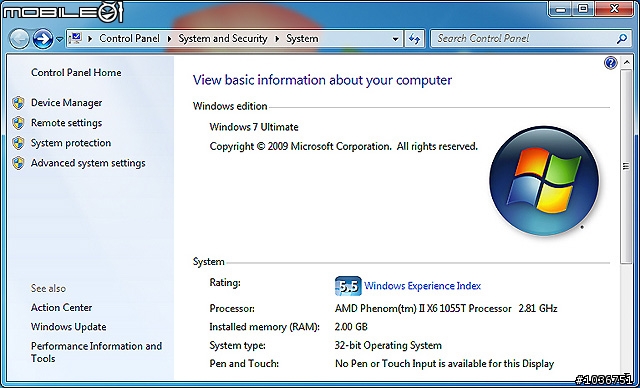This screenshot has height=388, width=640.
Task: Open Remote settings
Action: [67, 123]
